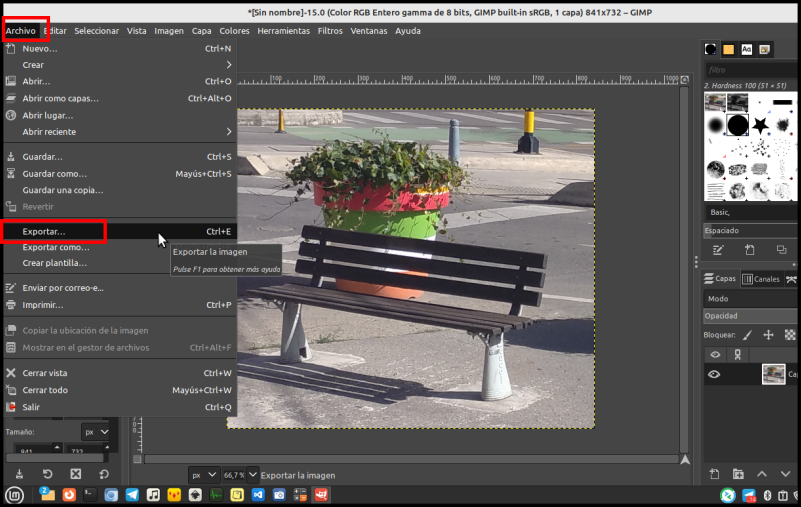The height and width of the screenshot is (507, 801).
Task: Click the edit brush icon
Action: point(718,249)
